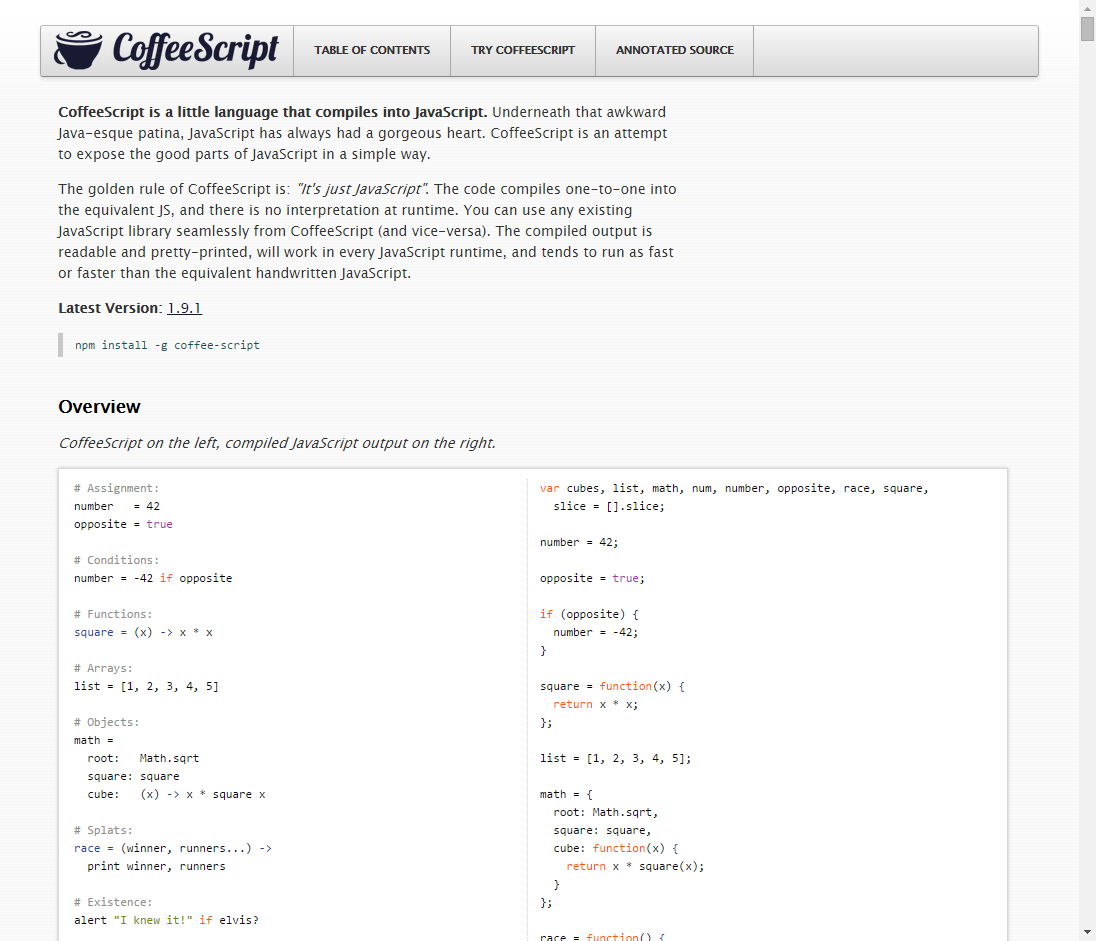Screen dimensions: 1096x941
Task: Click the '# Objects:' comment line
Action: (x=107, y=722)
